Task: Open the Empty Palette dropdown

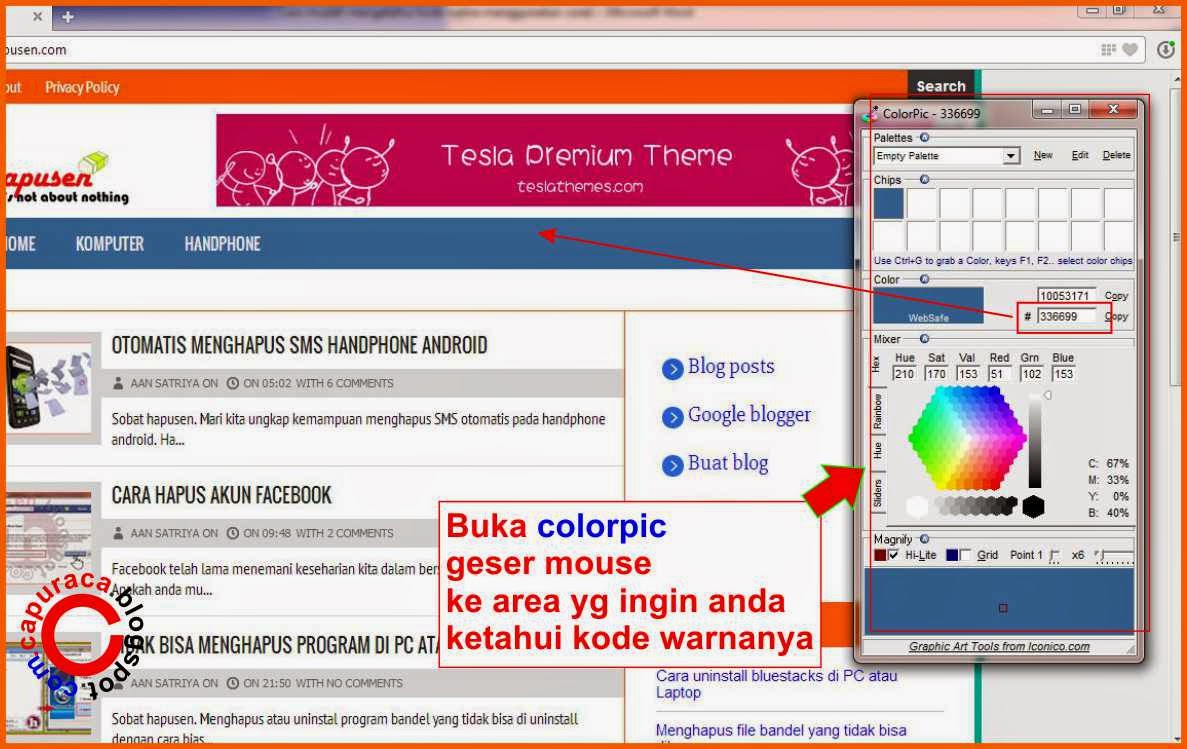Action: pos(1011,155)
